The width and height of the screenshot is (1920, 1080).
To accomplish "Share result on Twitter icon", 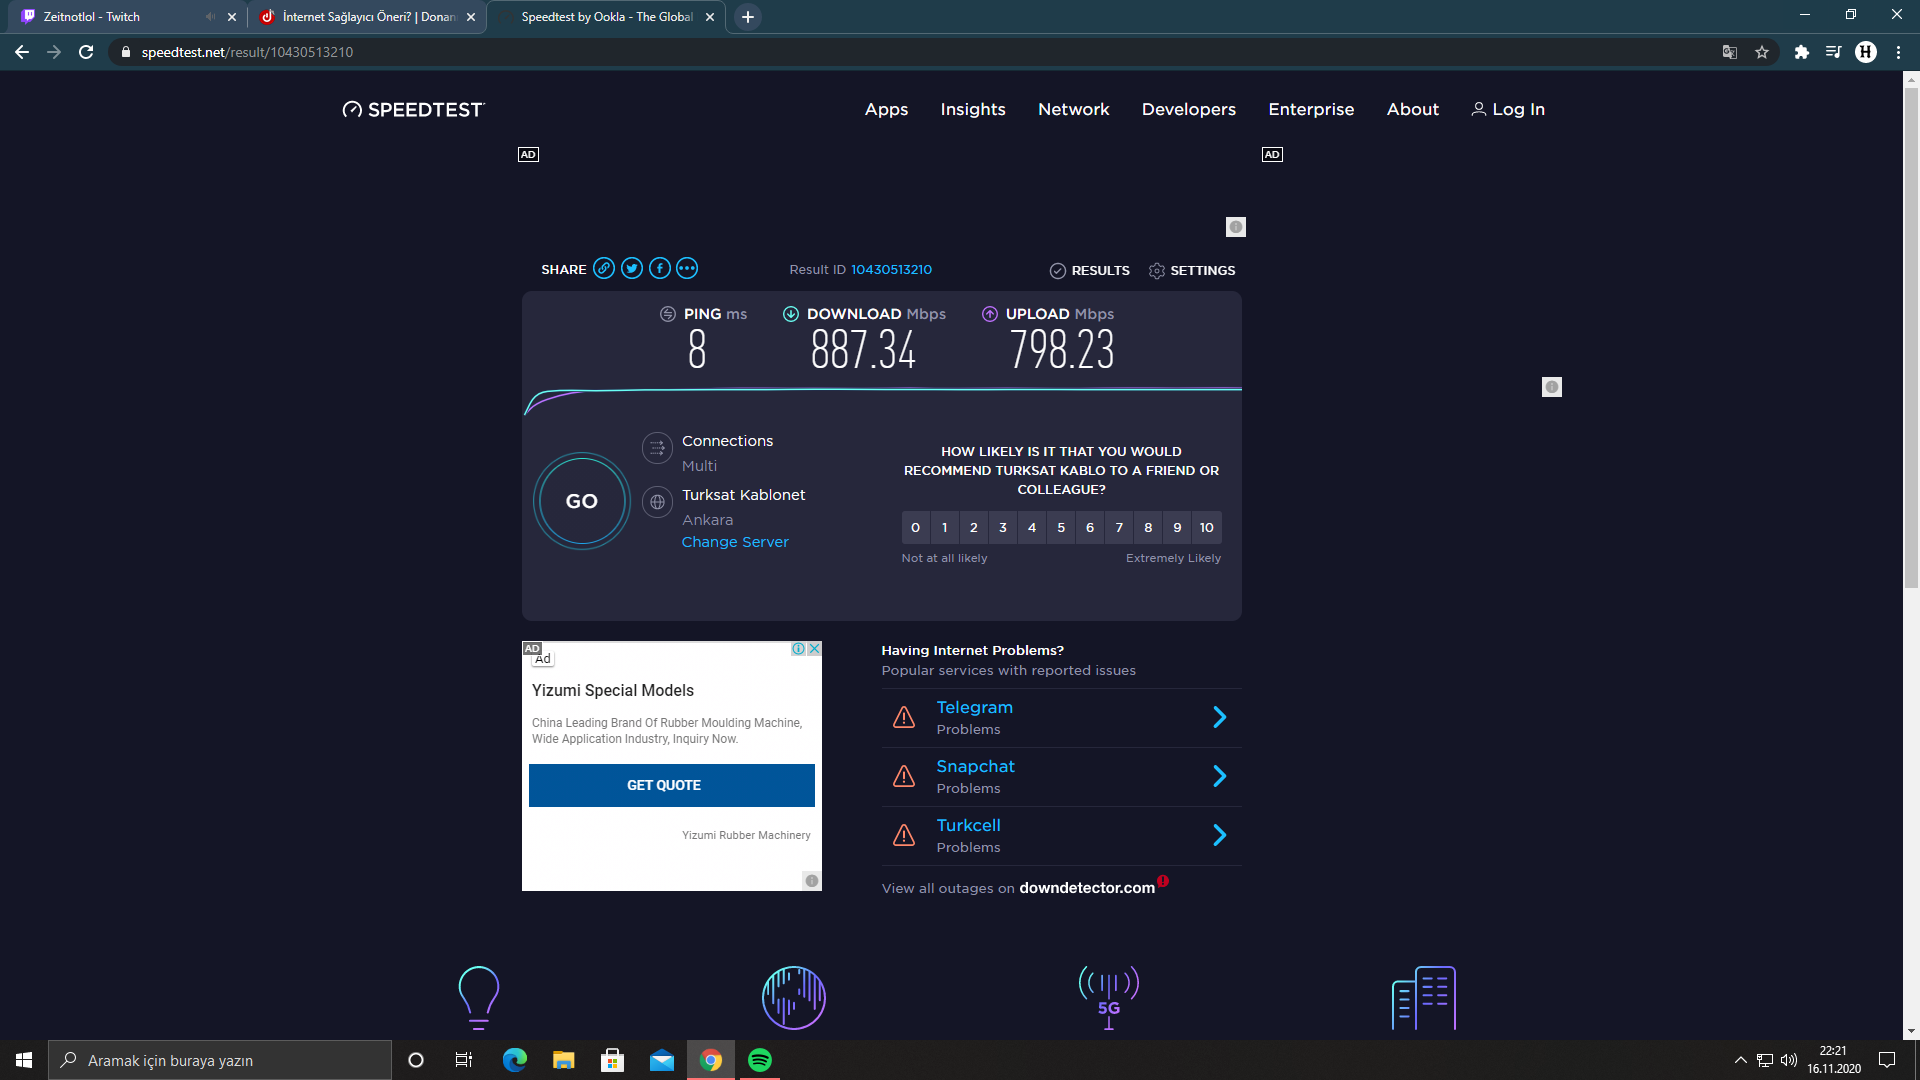I will [x=631, y=268].
